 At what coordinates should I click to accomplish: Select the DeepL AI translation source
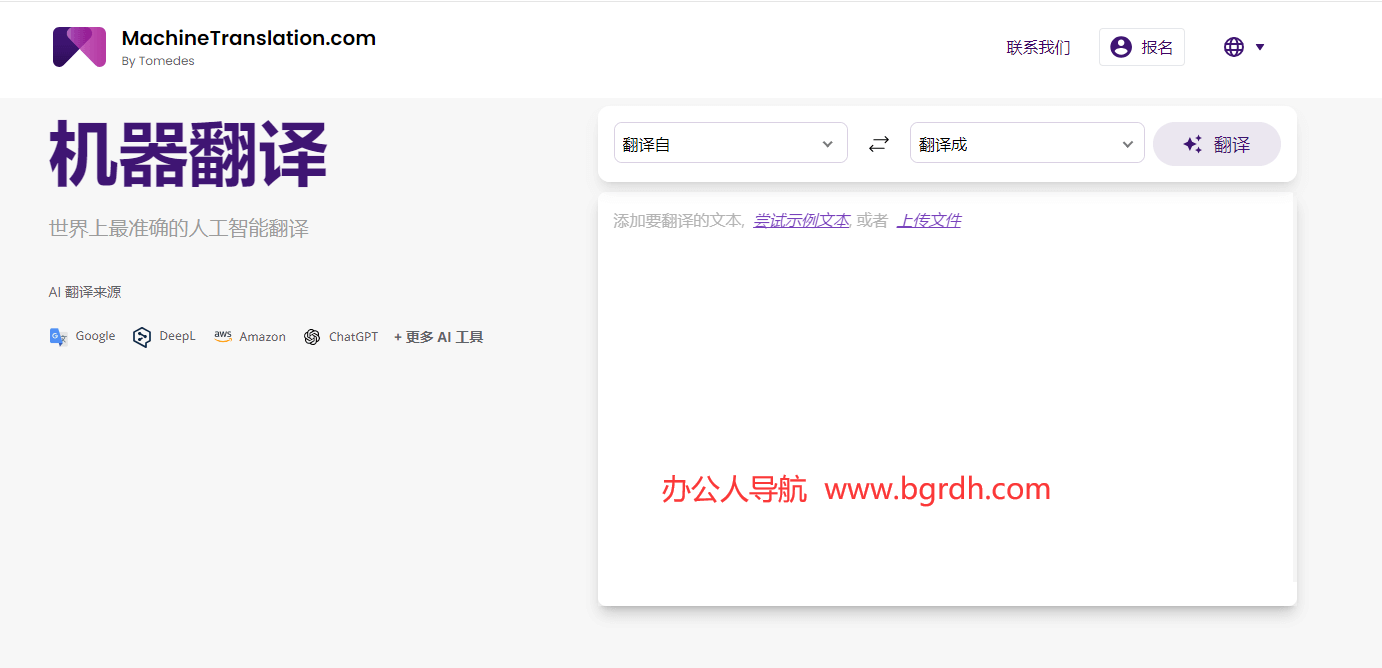(141, 336)
